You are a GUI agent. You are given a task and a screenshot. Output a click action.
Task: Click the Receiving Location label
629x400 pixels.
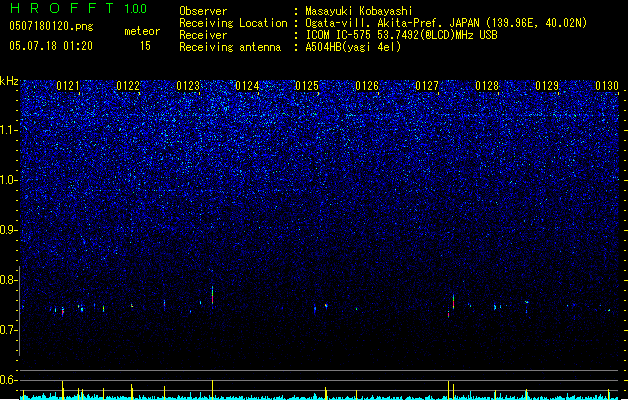(x=233, y=23)
